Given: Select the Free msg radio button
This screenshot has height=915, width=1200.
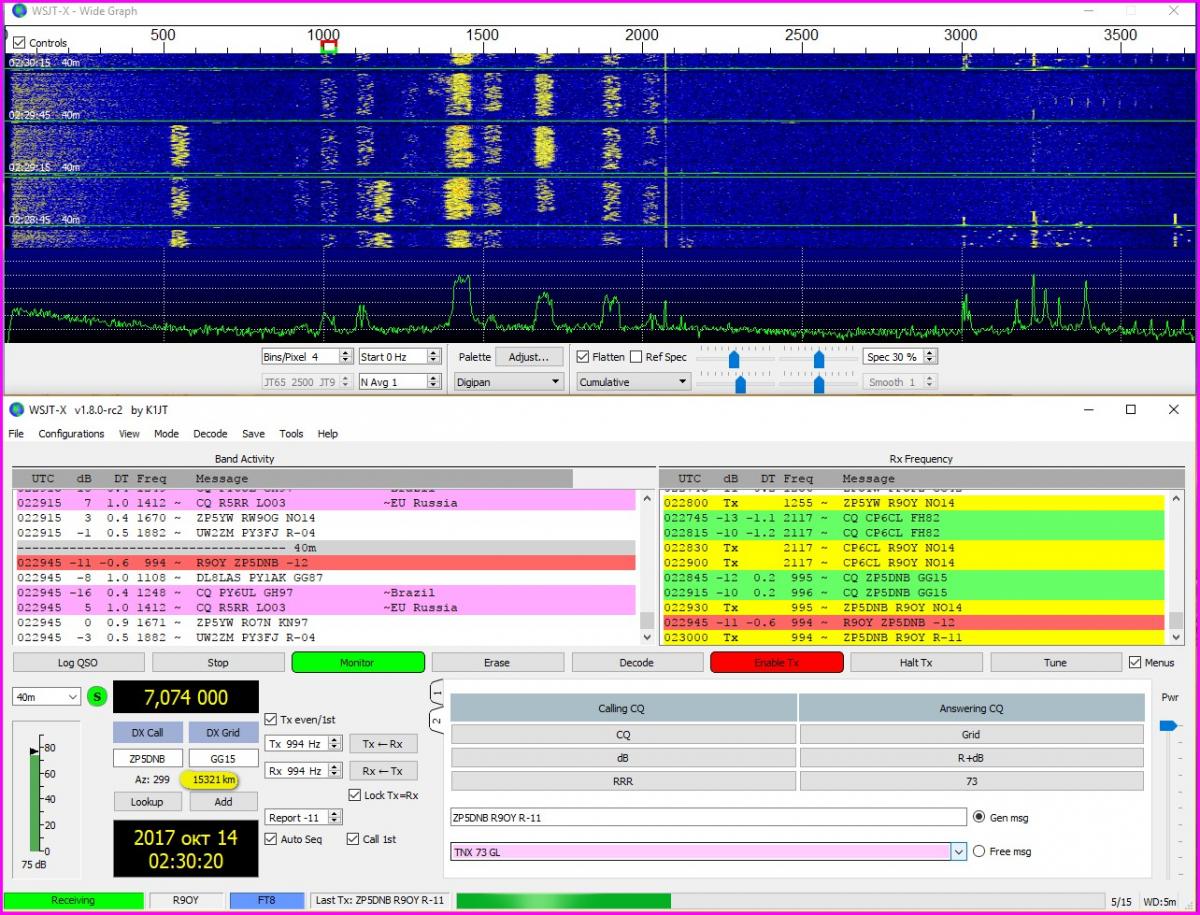Looking at the screenshot, I should (x=978, y=852).
